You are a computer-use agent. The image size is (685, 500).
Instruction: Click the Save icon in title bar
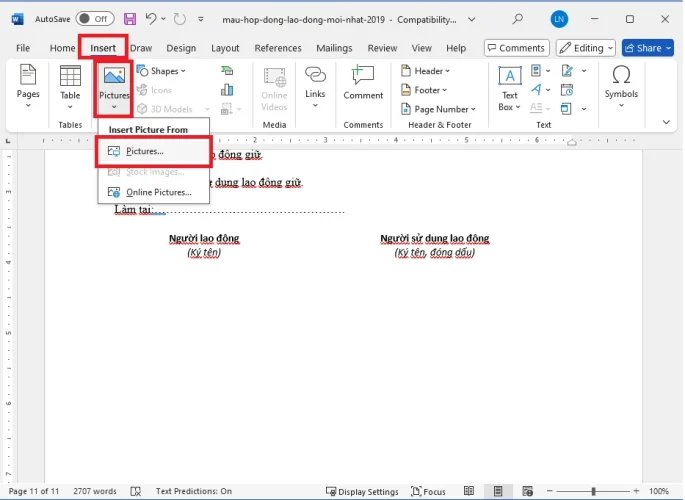pos(130,19)
